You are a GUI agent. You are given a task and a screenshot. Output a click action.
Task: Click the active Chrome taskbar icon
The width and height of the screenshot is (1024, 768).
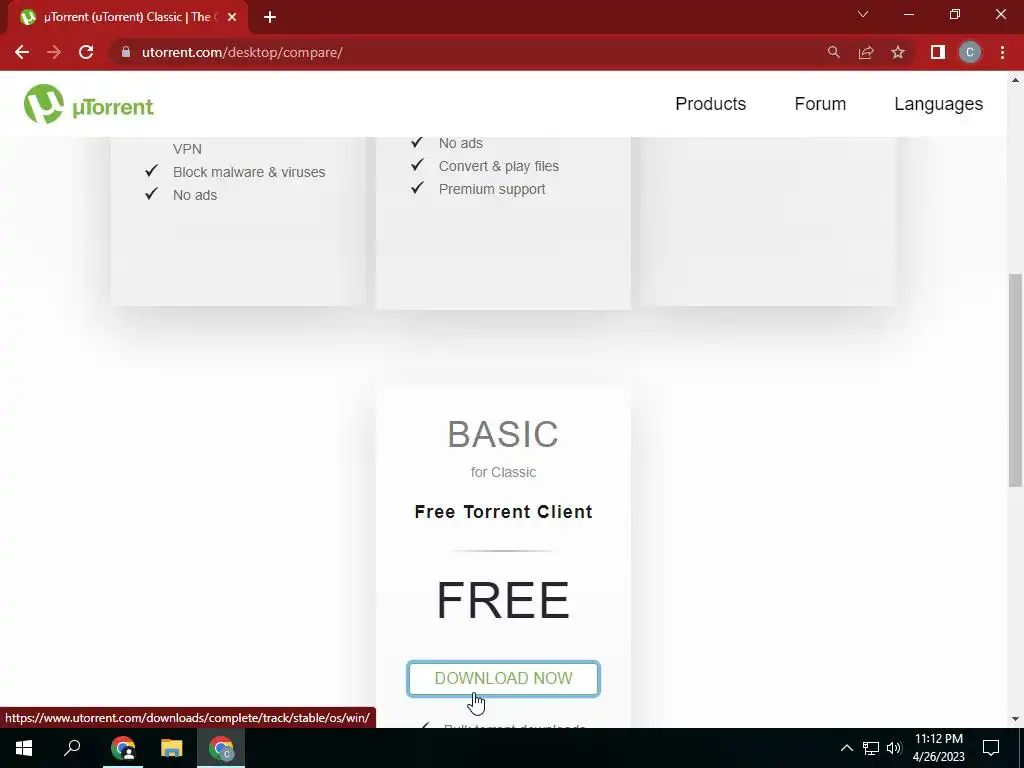pos(221,748)
